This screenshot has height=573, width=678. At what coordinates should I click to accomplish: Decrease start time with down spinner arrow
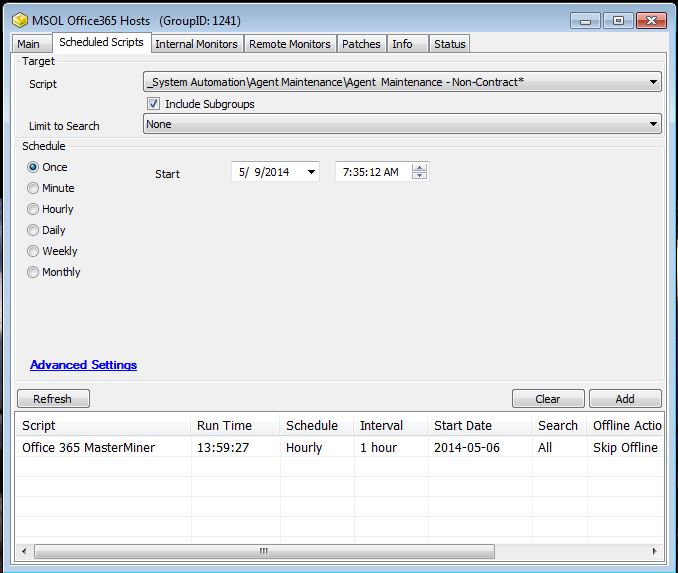pos(419,175)
